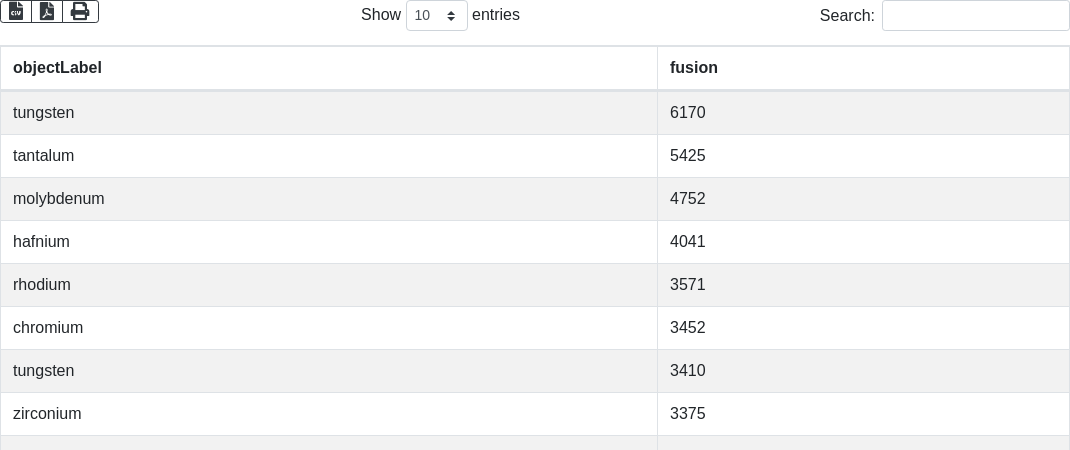Click inside the Search input field
Viewport: 1070px width, 450px height.
tap(975, 15)
